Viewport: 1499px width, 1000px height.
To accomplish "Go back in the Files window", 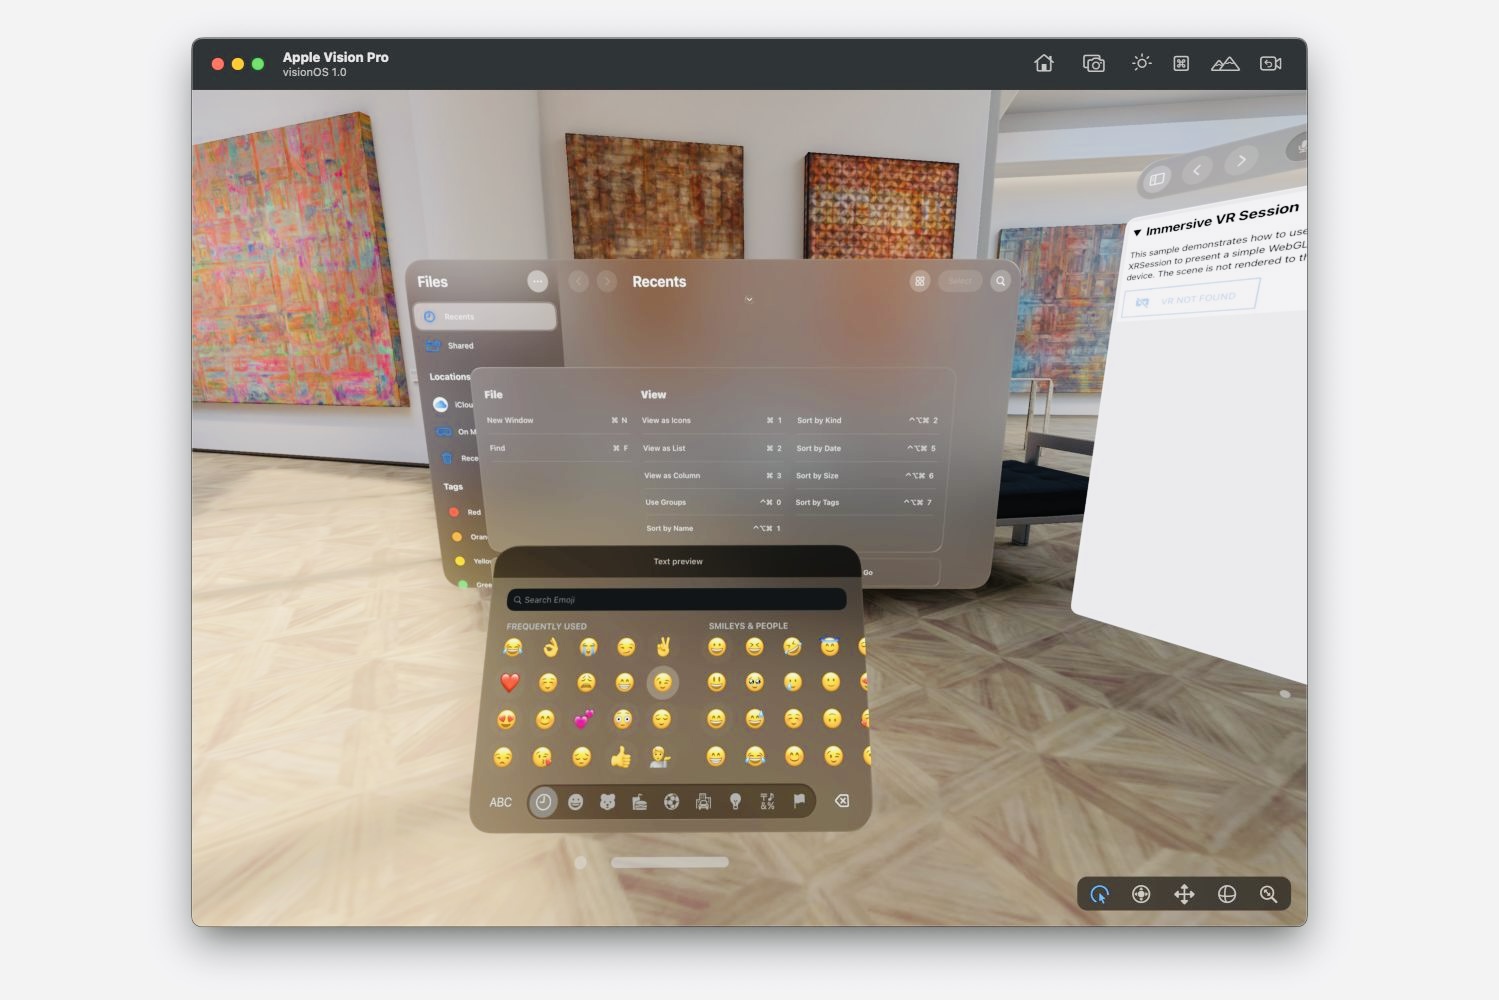I will [579, 282].
